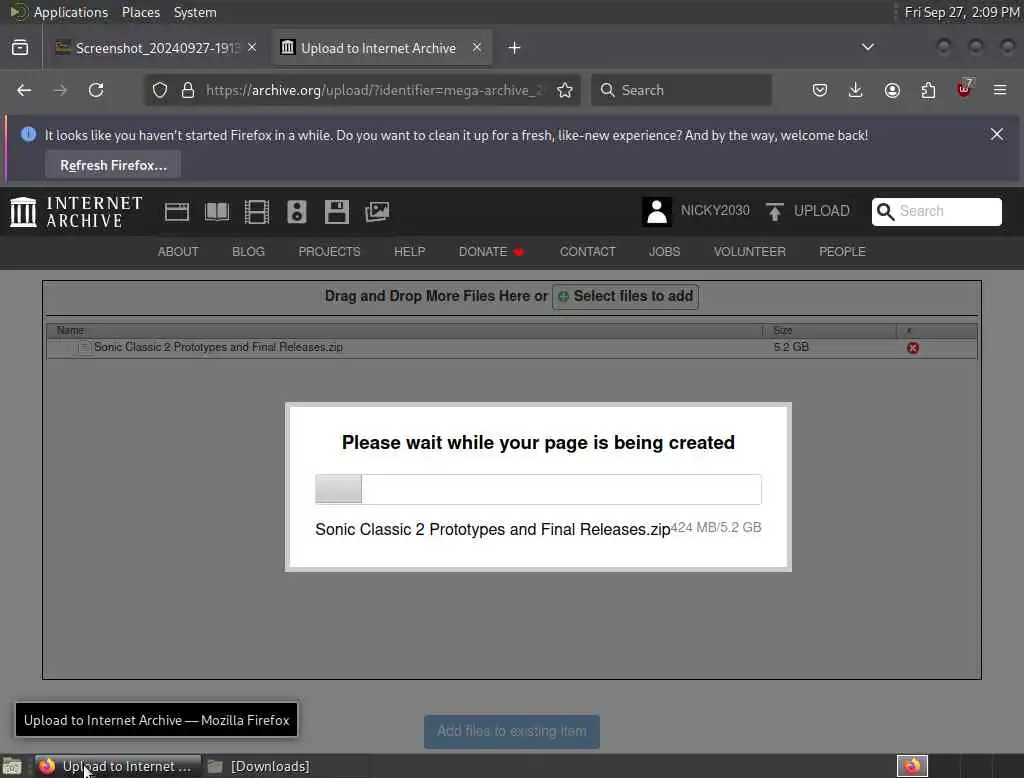The height and width of the screenshot is (778, 1024).
Task: Open the extensions puzzle icon
Action: (928, 90)
